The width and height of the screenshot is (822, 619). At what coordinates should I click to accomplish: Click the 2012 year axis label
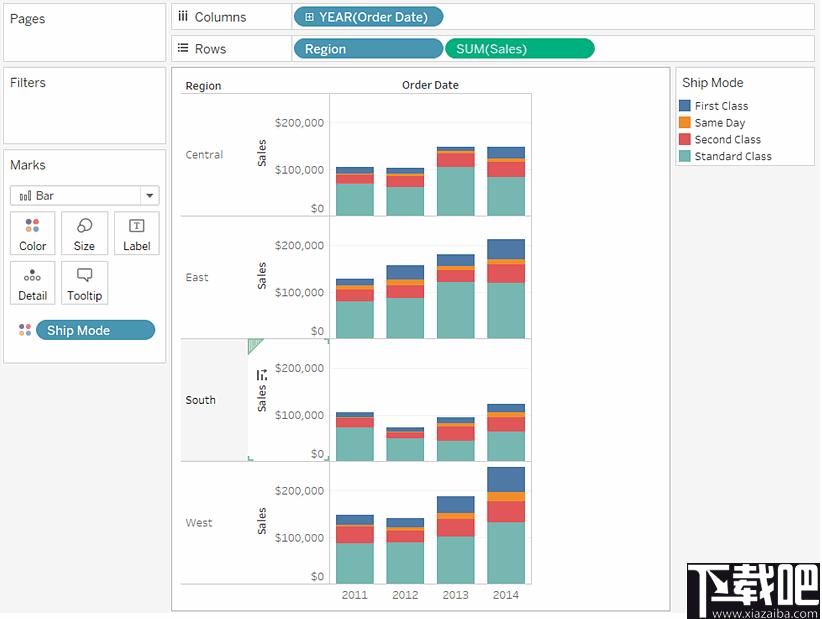[405, 595]
